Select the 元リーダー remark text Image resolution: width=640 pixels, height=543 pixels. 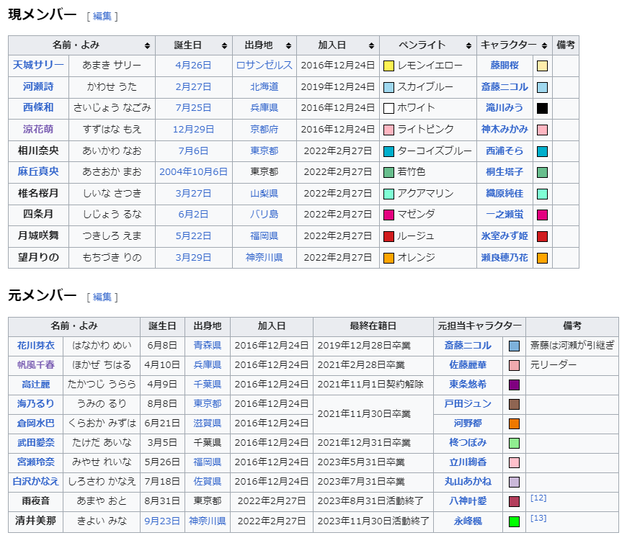(553, 365)
